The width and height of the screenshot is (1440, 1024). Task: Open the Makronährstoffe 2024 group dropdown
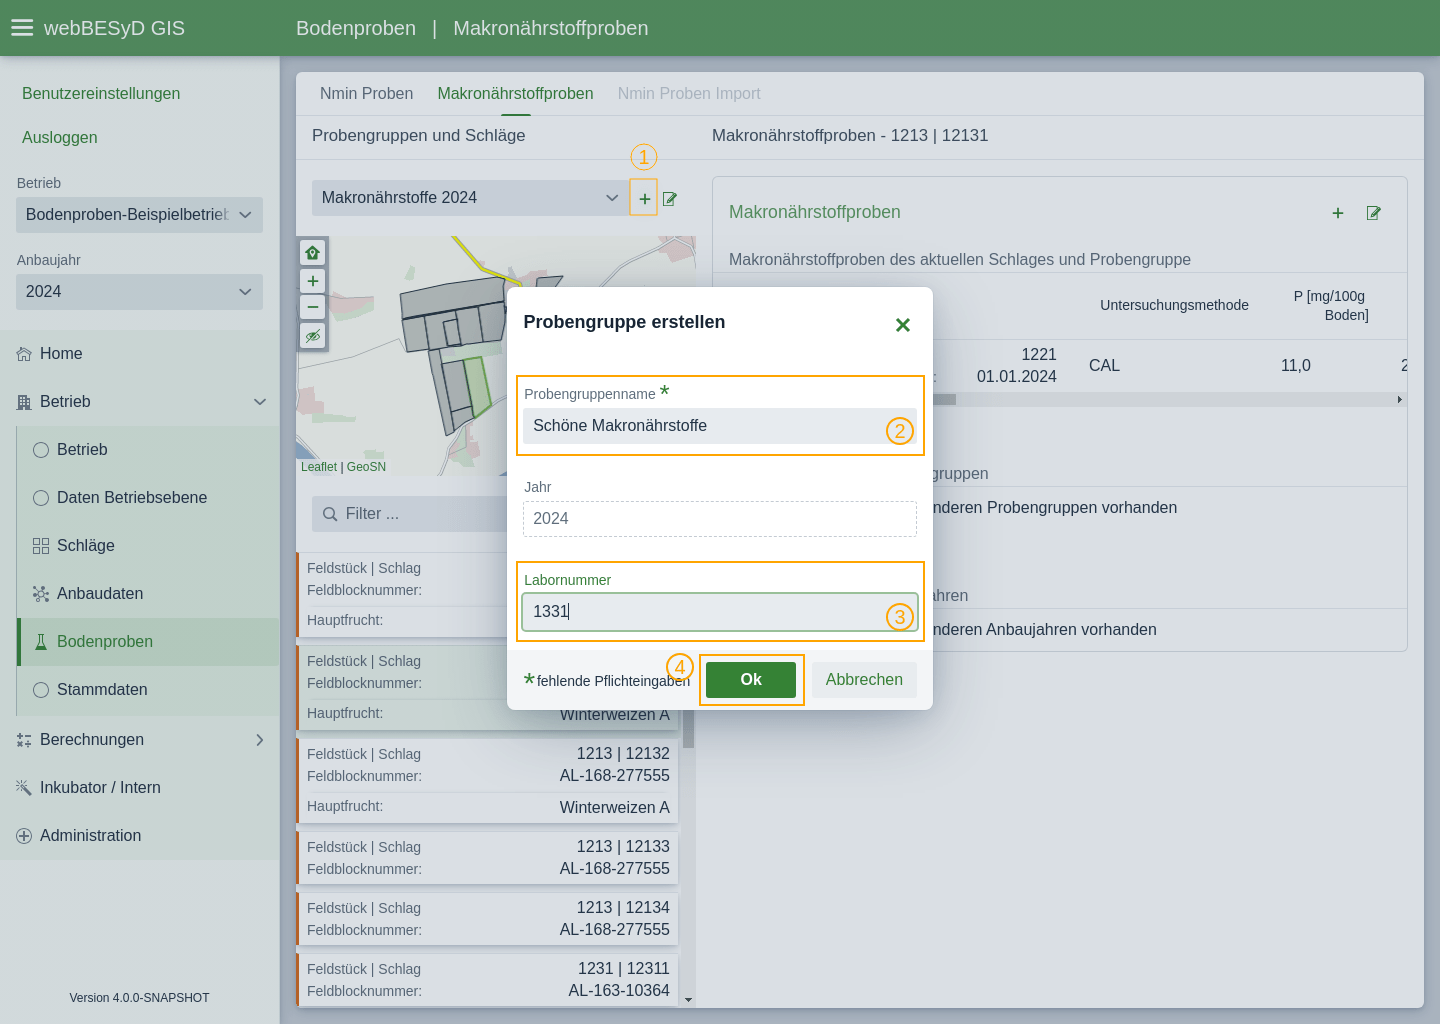coord(470,198)
